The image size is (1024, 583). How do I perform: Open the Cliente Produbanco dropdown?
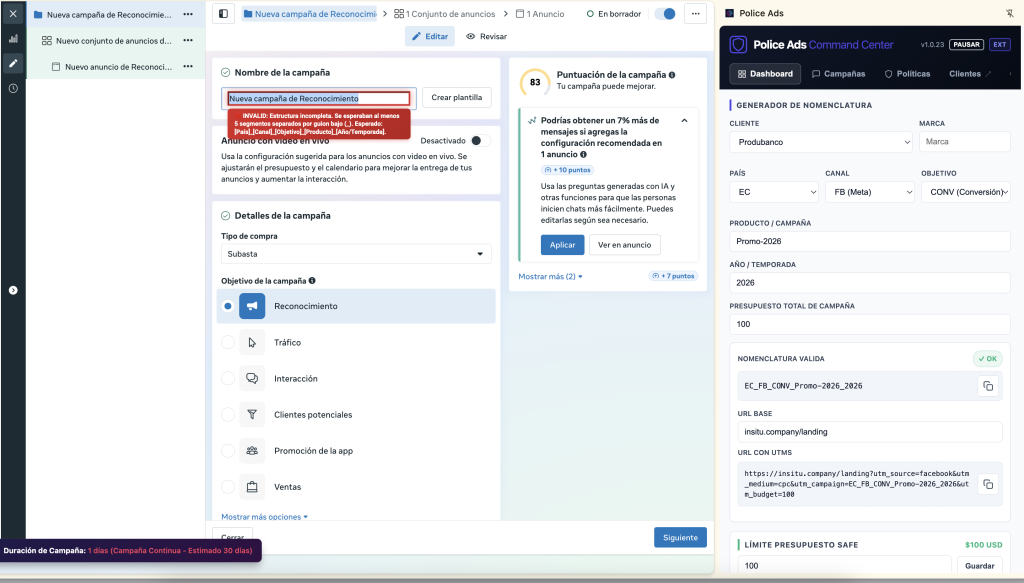821,142
